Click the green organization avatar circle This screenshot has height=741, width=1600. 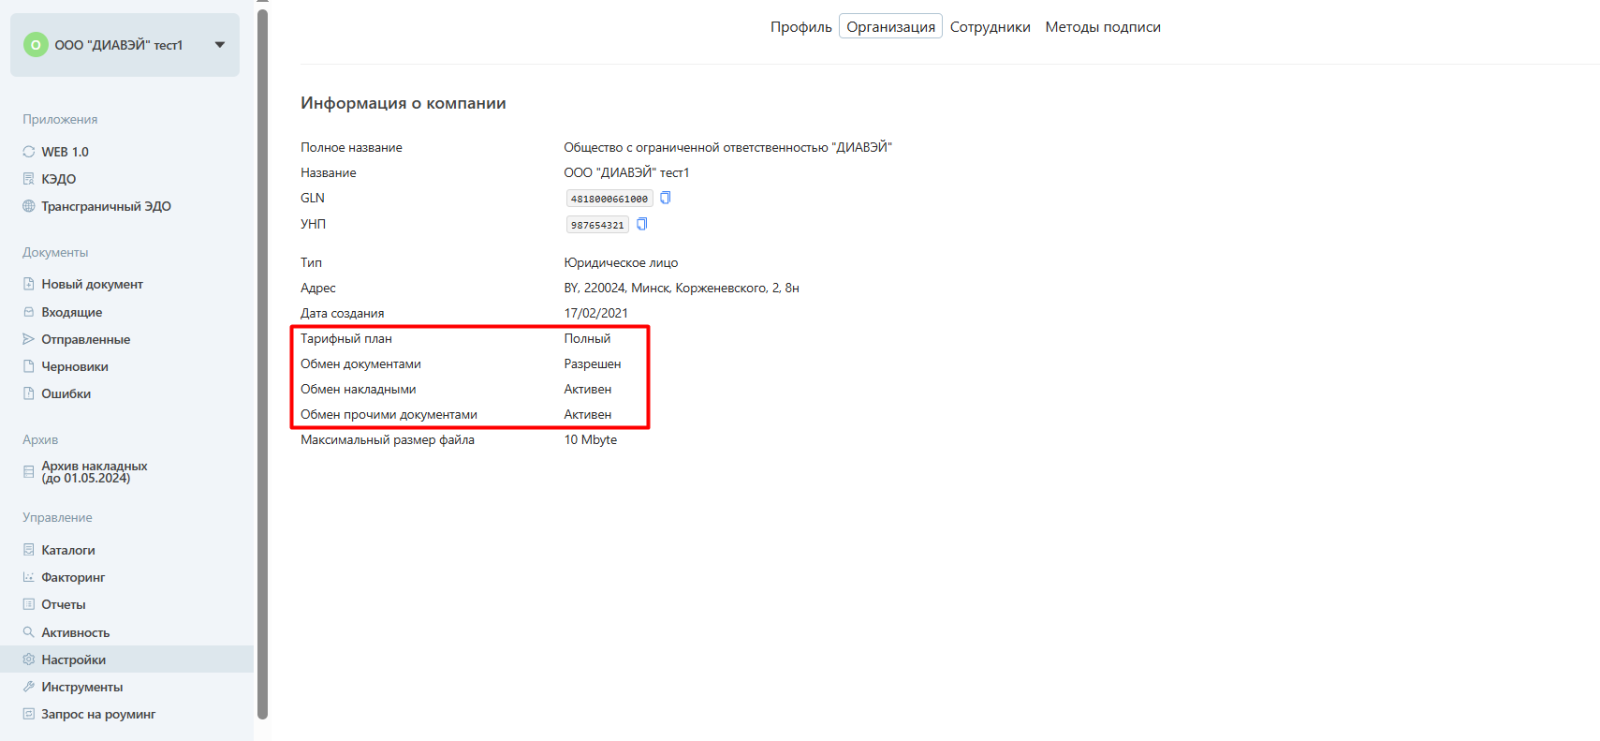tap(36, 45)
